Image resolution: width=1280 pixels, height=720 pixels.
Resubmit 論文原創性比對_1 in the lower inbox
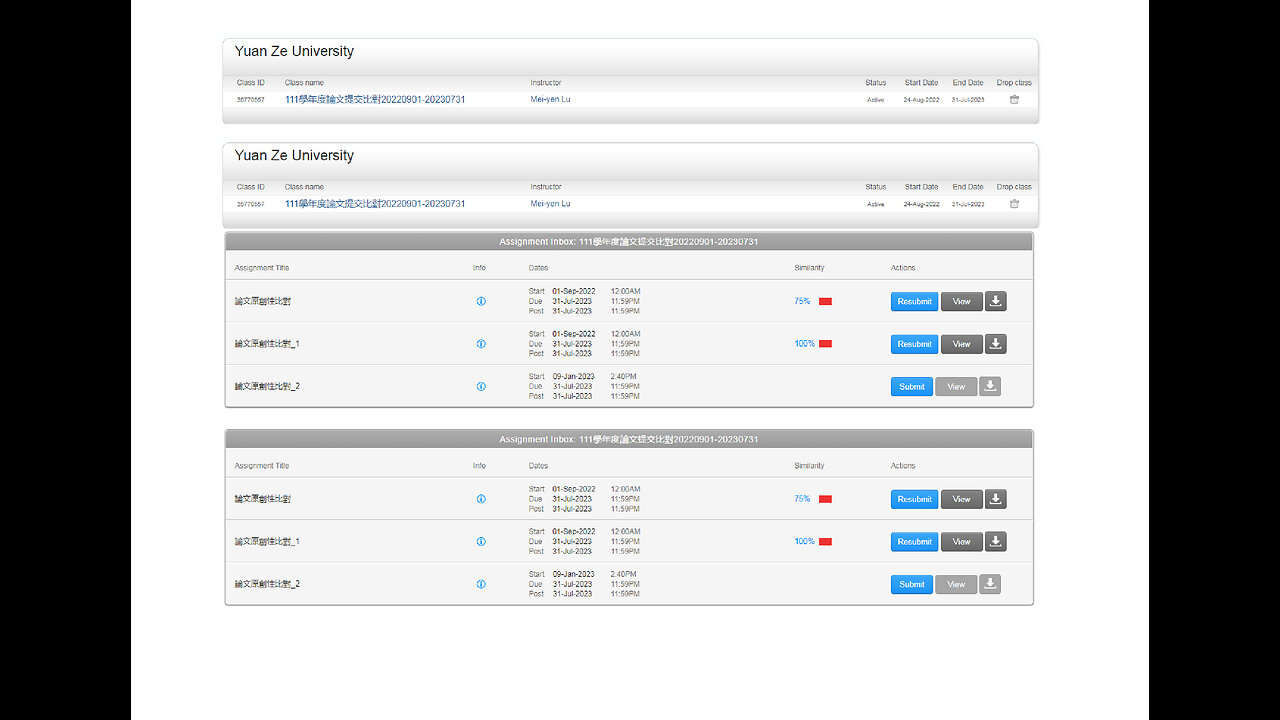(914, 542)
